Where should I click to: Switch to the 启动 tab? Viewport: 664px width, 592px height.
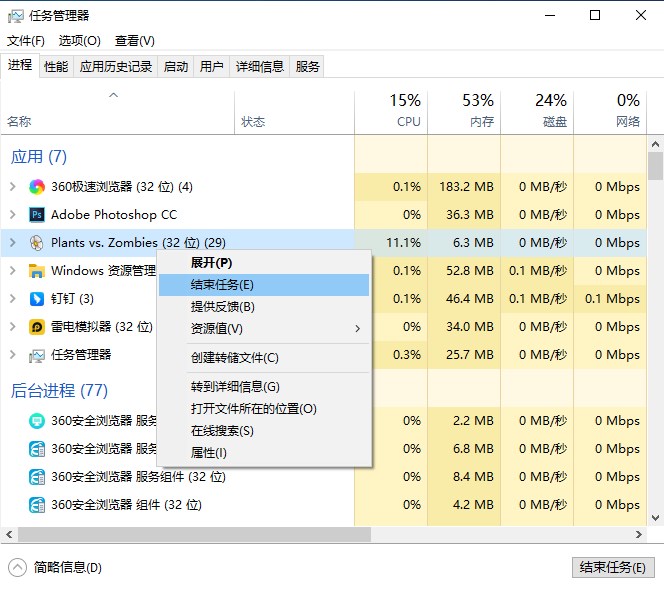coord(176,66)
